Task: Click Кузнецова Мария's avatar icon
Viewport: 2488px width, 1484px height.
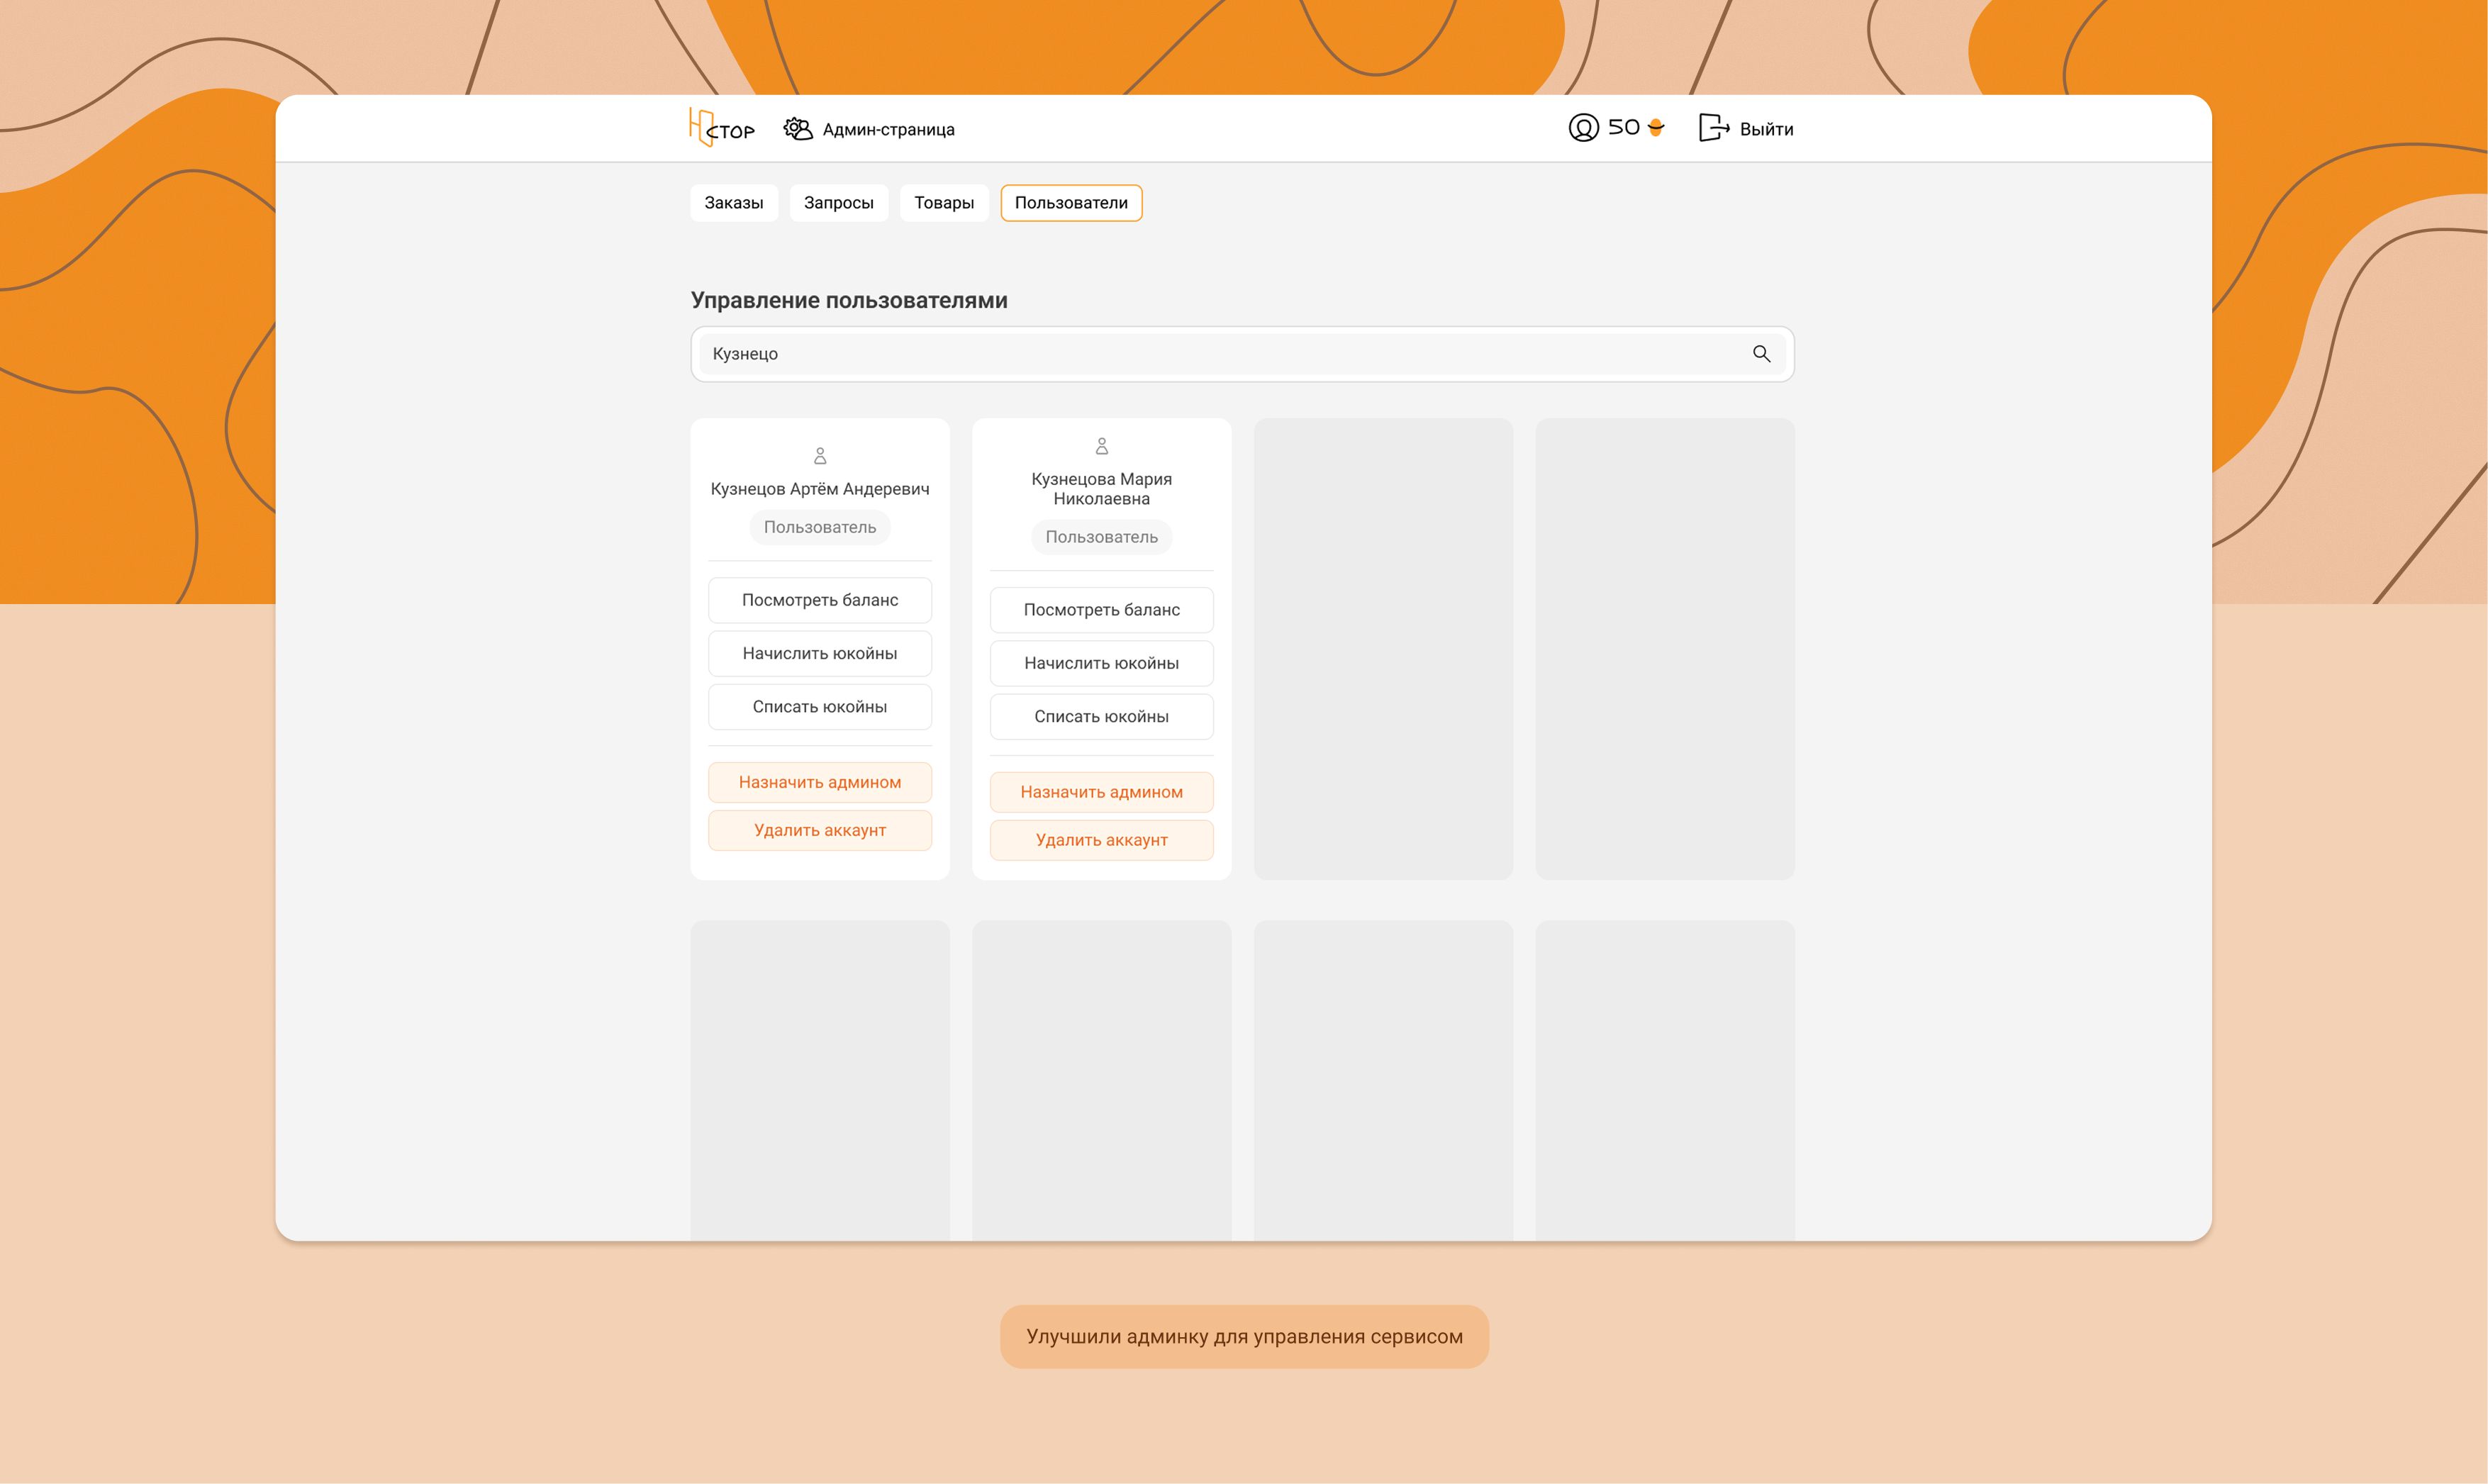Action: (1101, 446)
